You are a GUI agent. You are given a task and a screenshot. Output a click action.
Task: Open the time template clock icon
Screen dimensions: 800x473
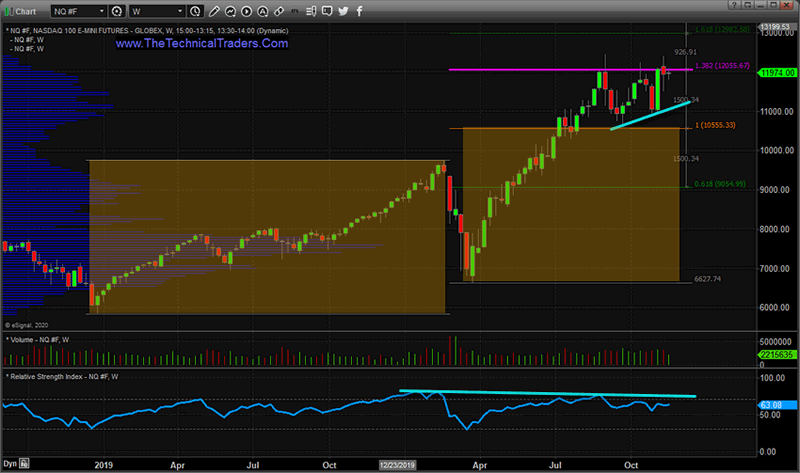195,11
